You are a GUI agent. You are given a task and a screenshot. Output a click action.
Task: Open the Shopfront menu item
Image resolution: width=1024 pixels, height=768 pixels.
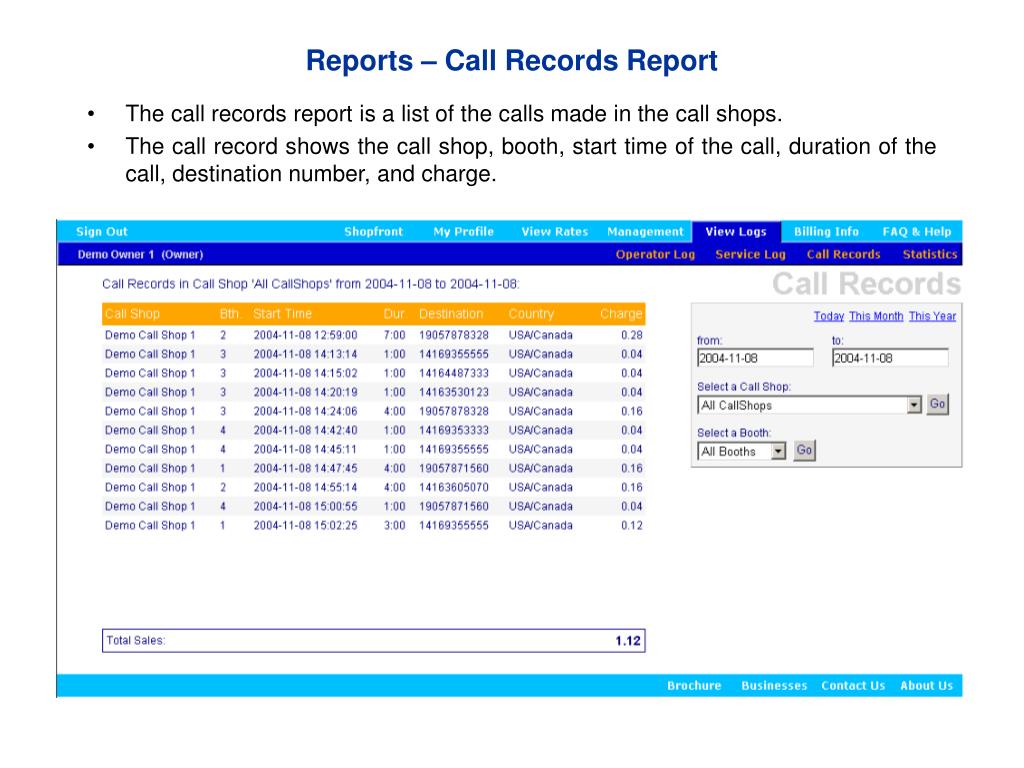374,231
